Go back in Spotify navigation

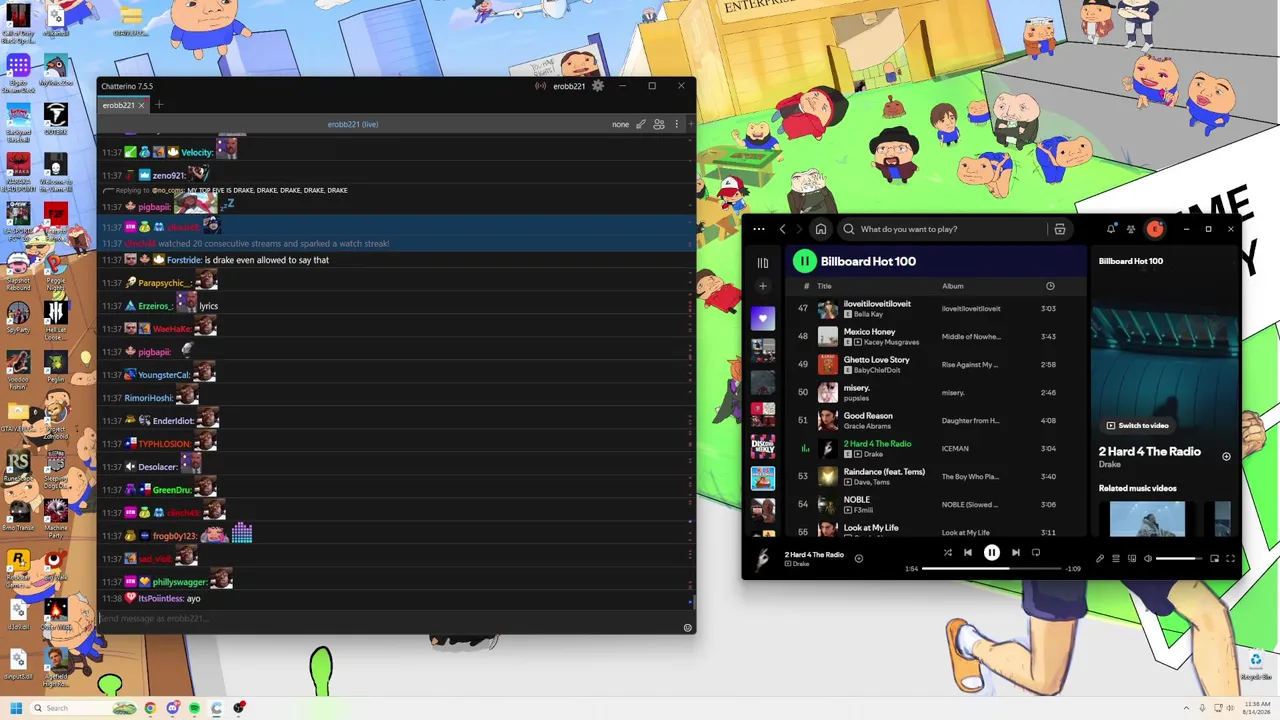[x=782, y=229]
